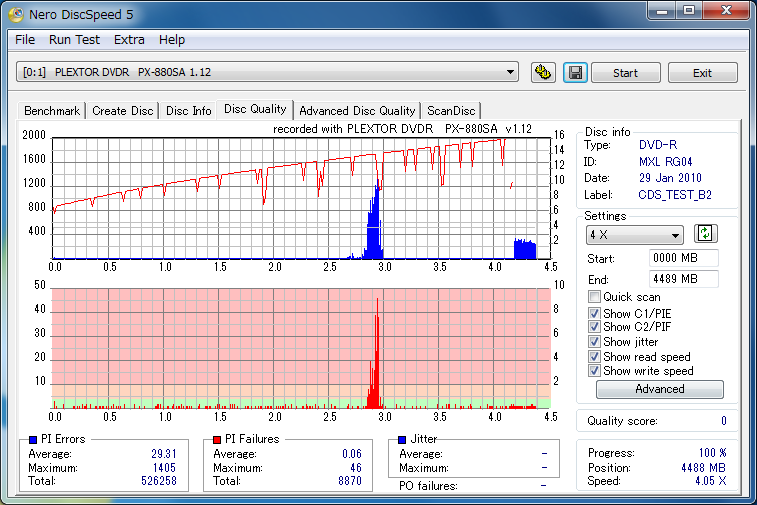Image resolution: width=757 pixels, height=505 pixels.
Task: Maximize the Nero DiscSpeed window
Action: coord(689,11)
